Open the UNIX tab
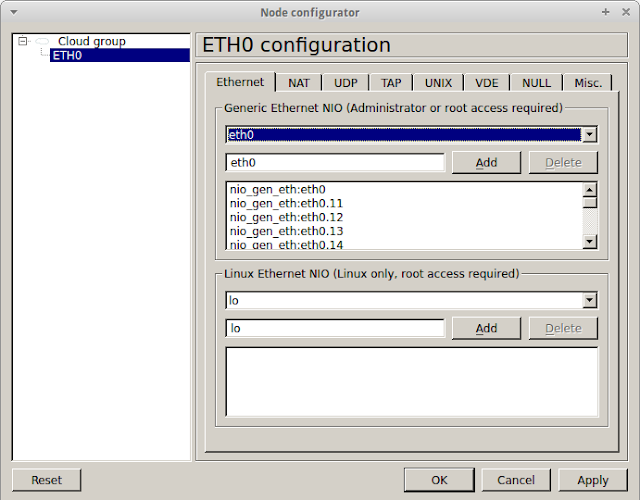The image size is (640, 500). pyautogui.click(x=438, y=83)
